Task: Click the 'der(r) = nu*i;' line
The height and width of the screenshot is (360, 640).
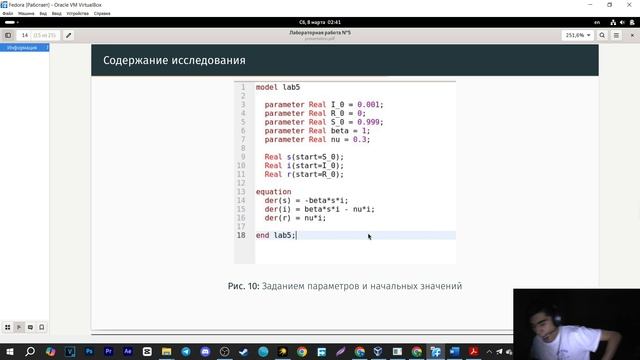Action: click(x=295, y=218)
